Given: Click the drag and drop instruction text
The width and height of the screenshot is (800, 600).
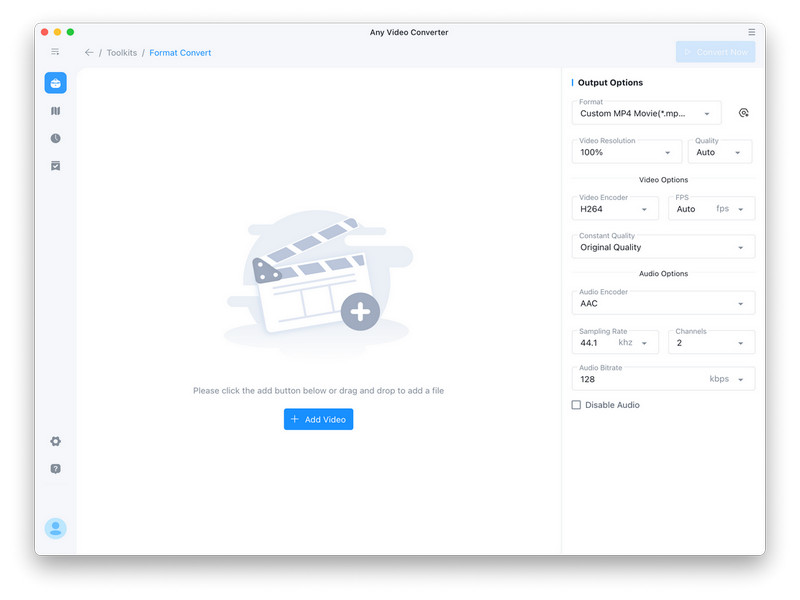Looking at the screenshot, I should click(318, 391).
